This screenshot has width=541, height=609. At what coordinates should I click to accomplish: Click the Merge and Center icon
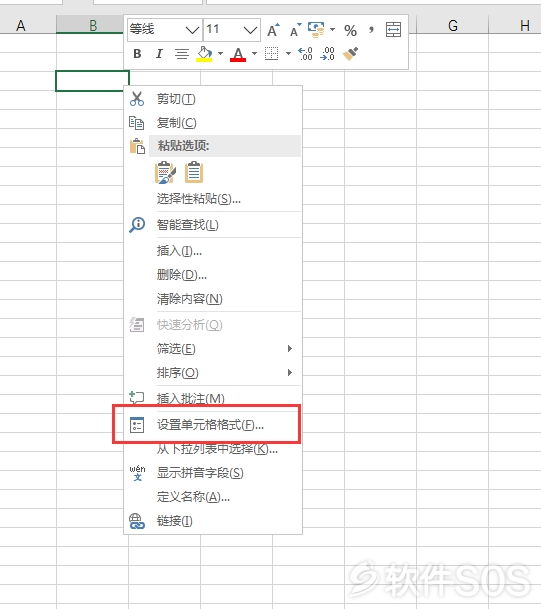coord(393,30)
